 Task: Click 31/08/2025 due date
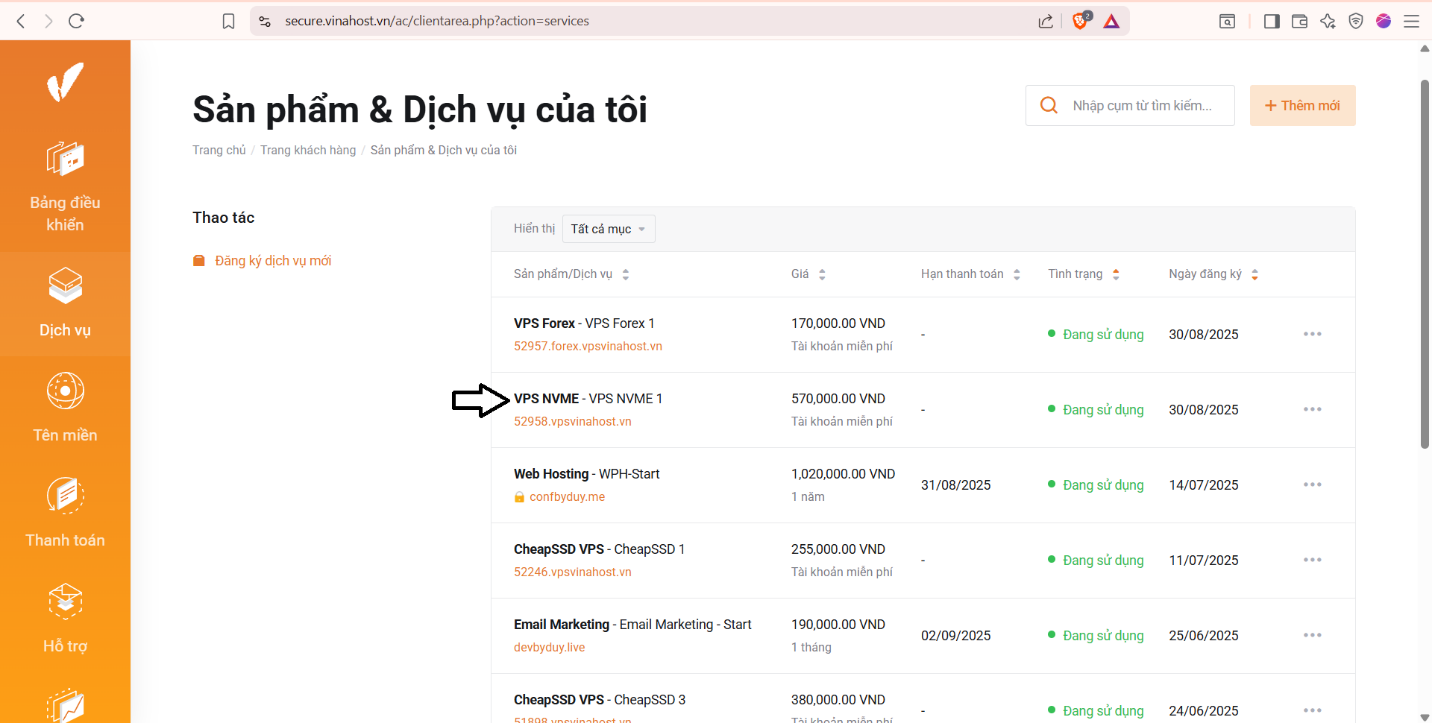point(956,485)
